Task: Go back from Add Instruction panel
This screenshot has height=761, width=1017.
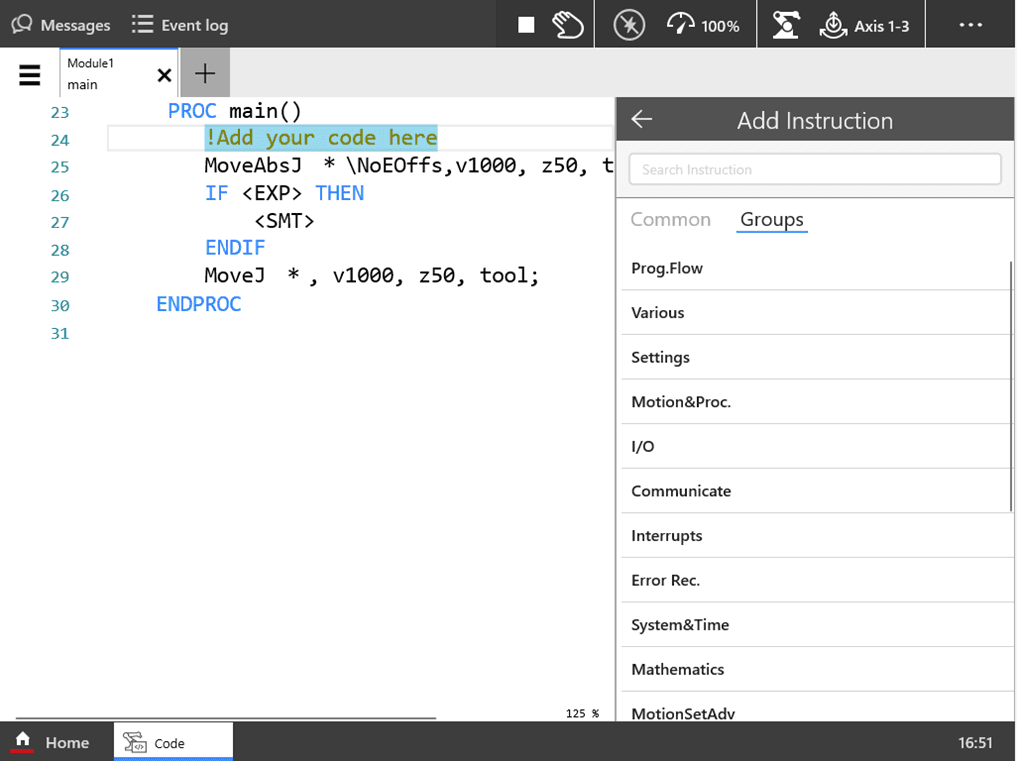Action: (641, 119)
